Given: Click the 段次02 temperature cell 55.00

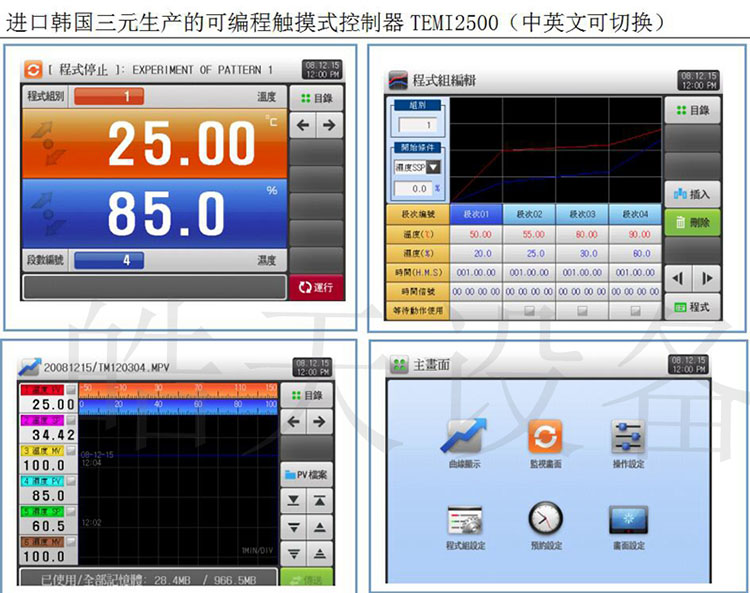Looking at the screenshot, I should coord(529,234).
